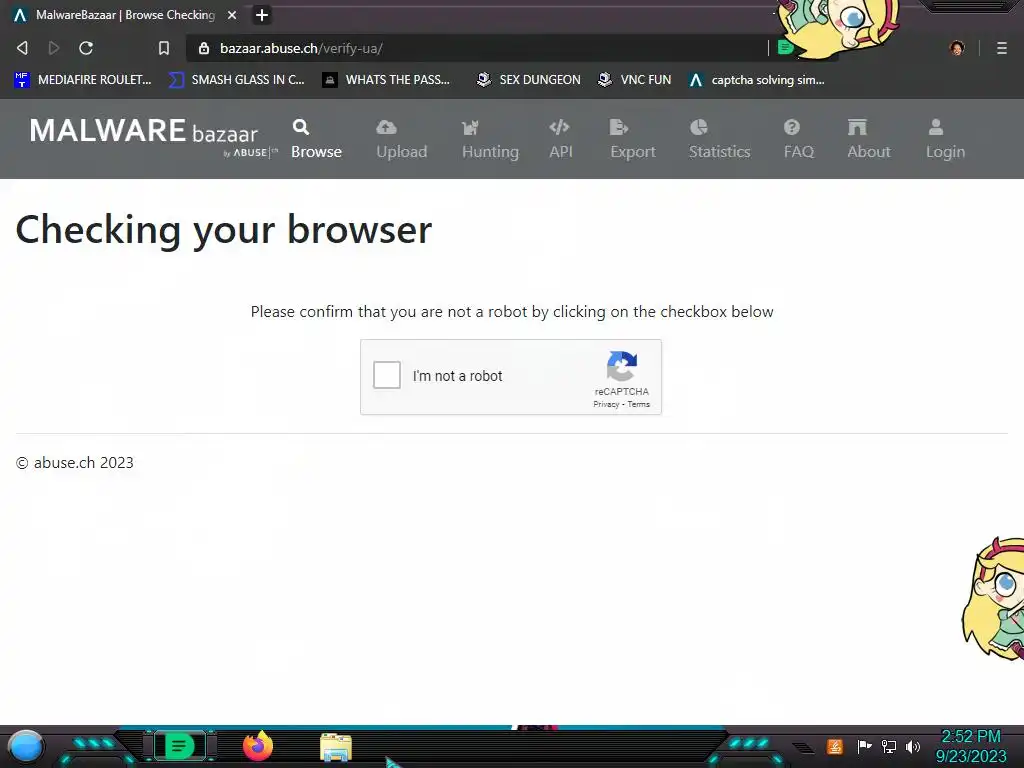The height and width of the screenshot is (768, 1024).
Task: Click the abuse.ch 2023 footer text
Action: point(74,462)
